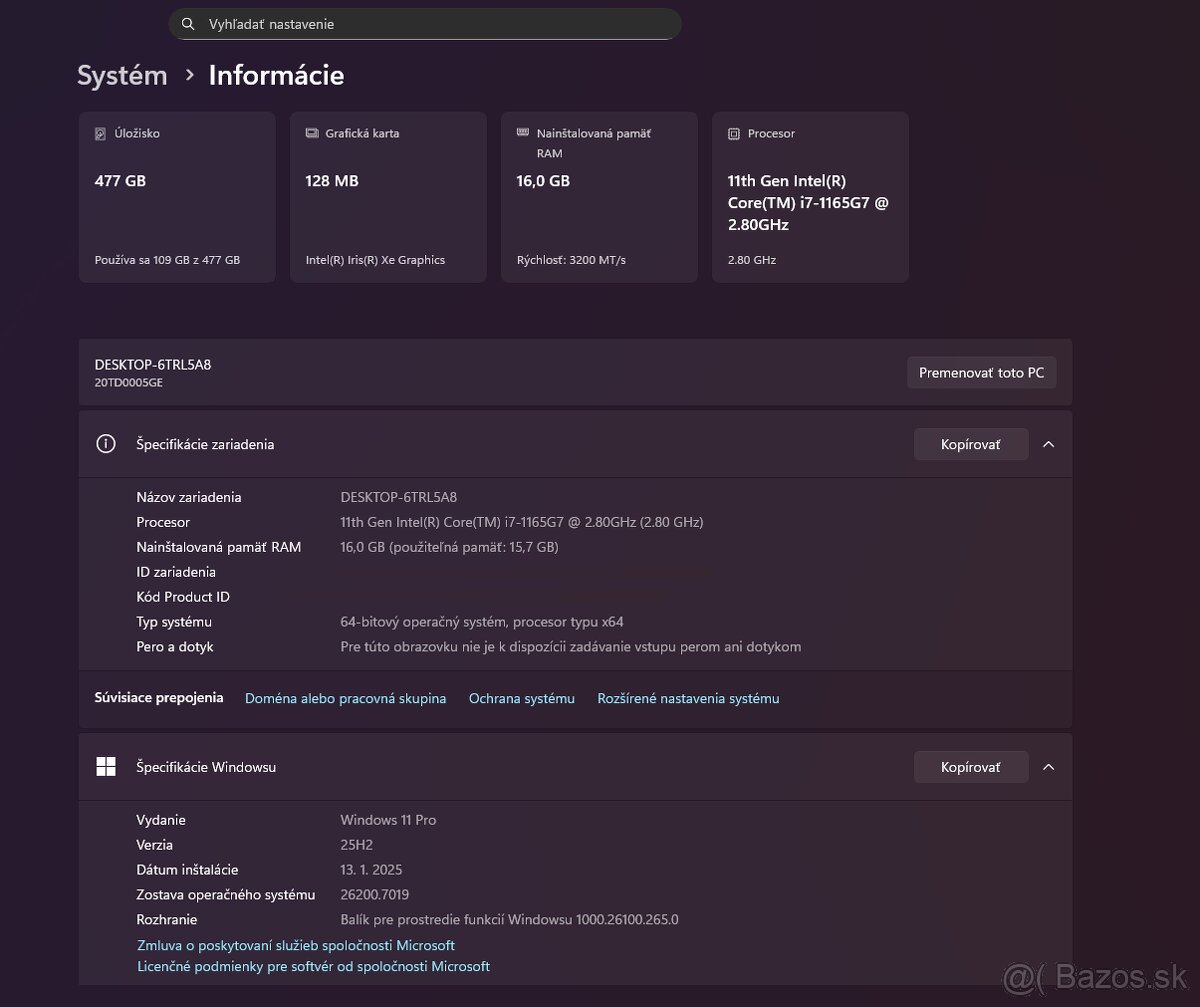Open the Microsoft services agreement link
This screenshot has width=1200, height=1007.
pos(295,944)
